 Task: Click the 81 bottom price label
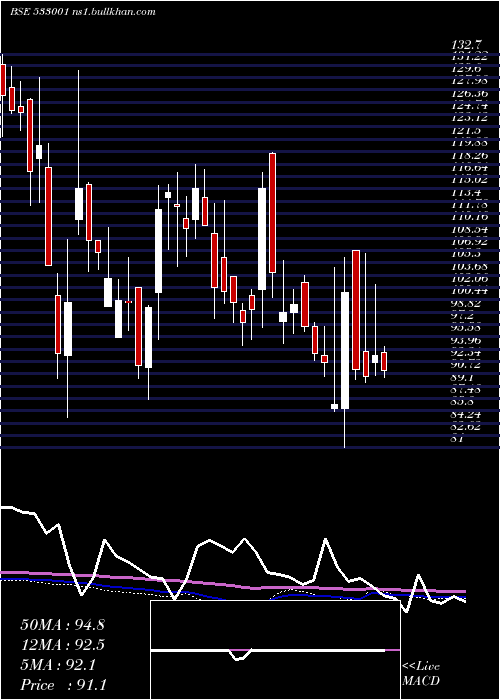coord(458,439)
